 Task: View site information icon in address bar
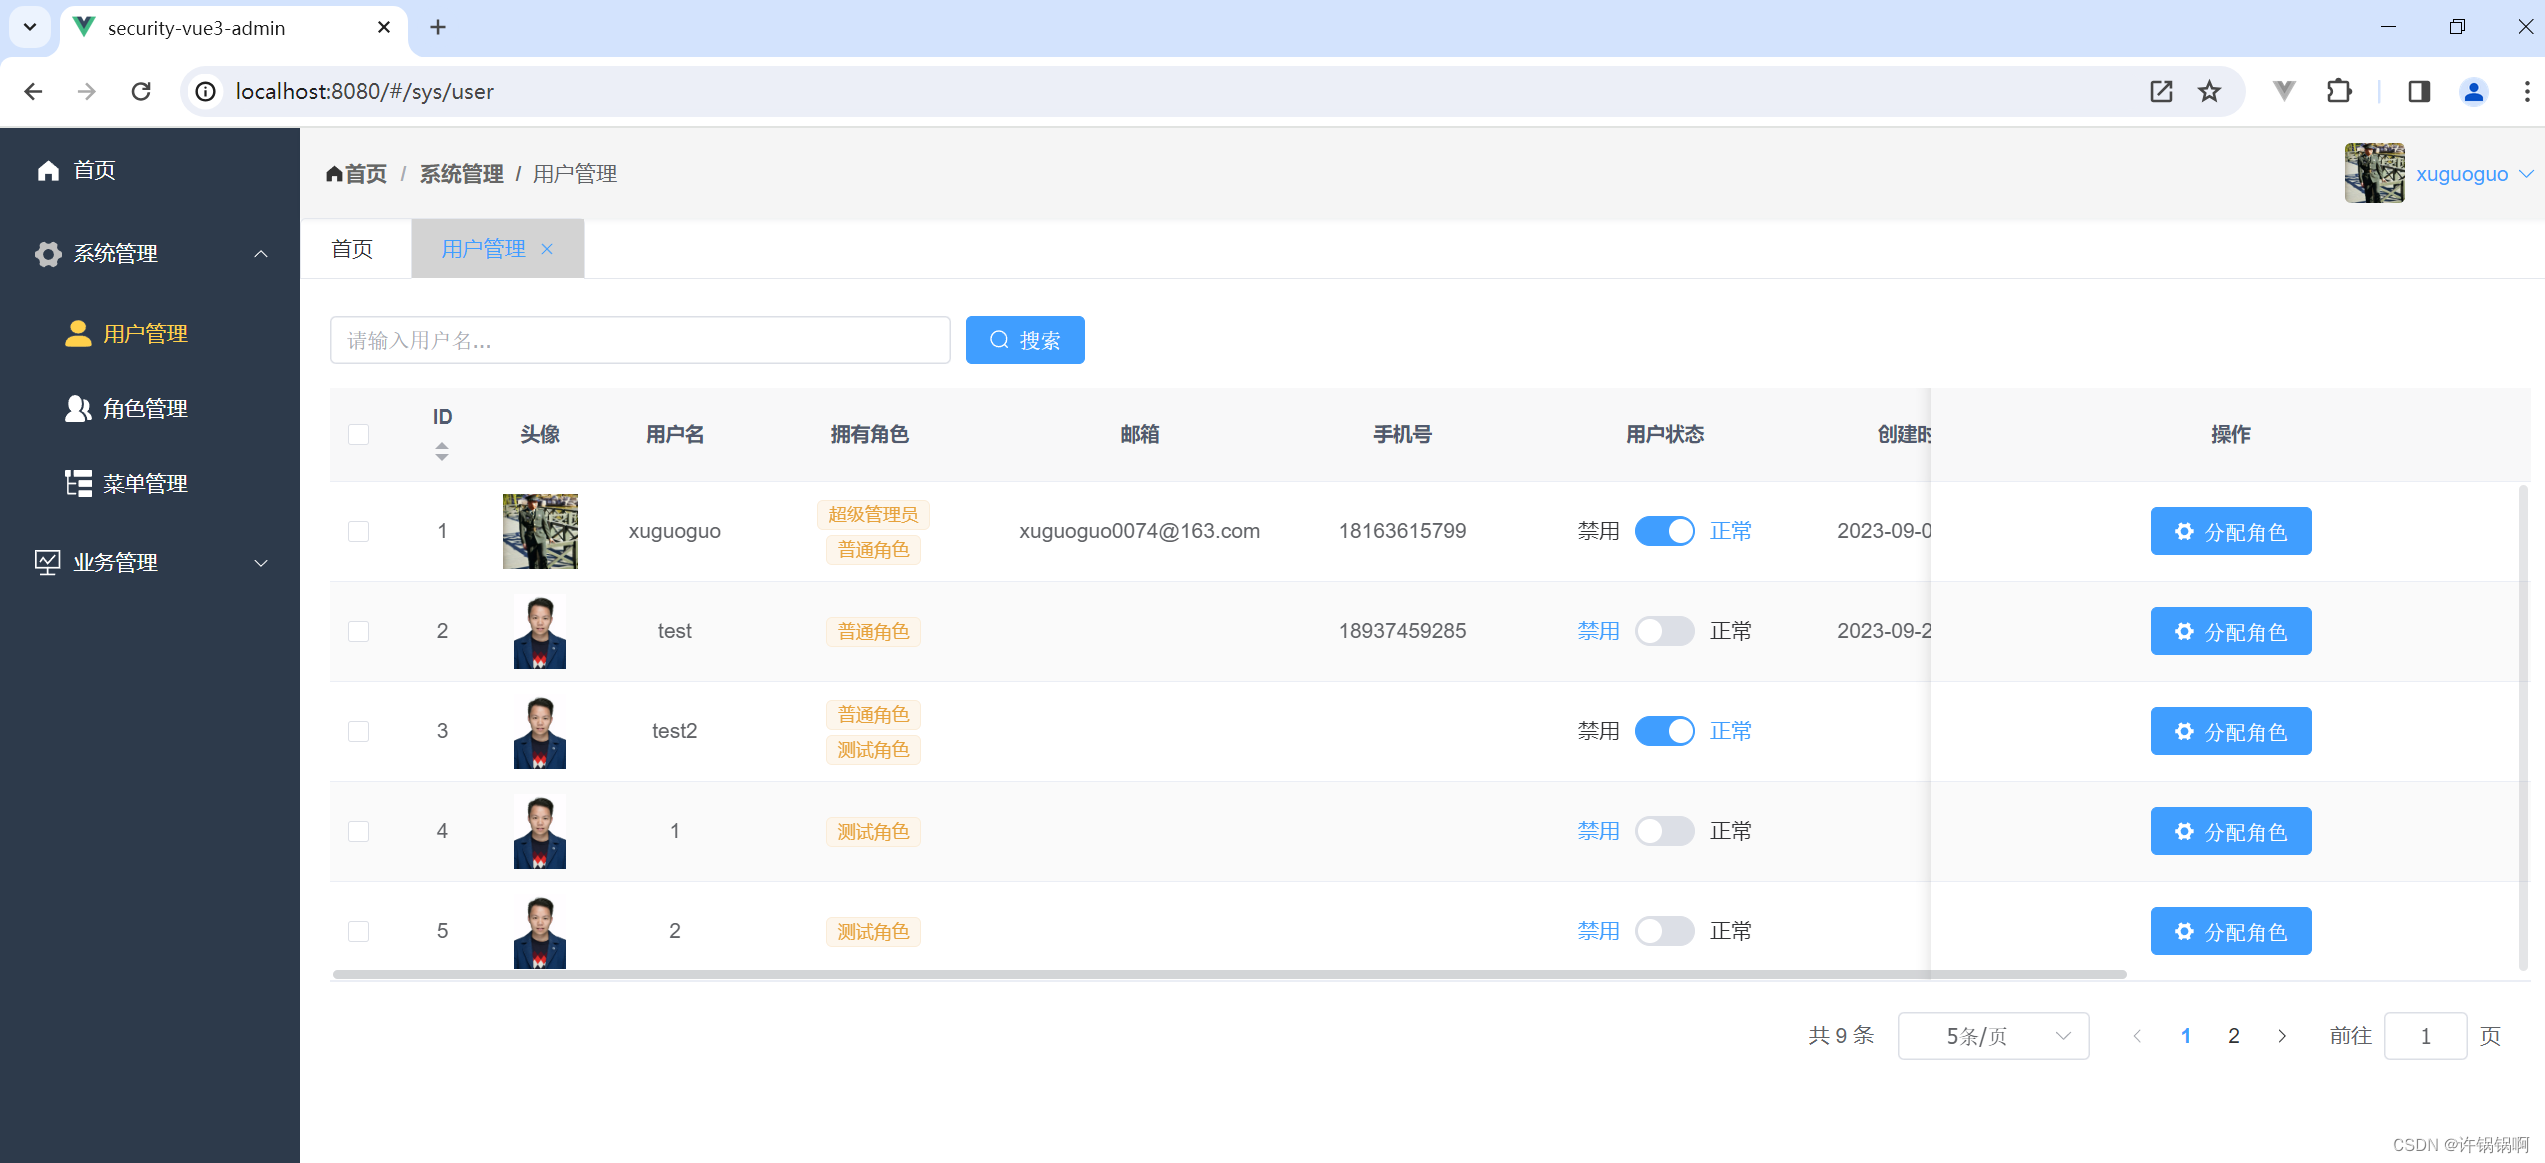pos(205,92)
